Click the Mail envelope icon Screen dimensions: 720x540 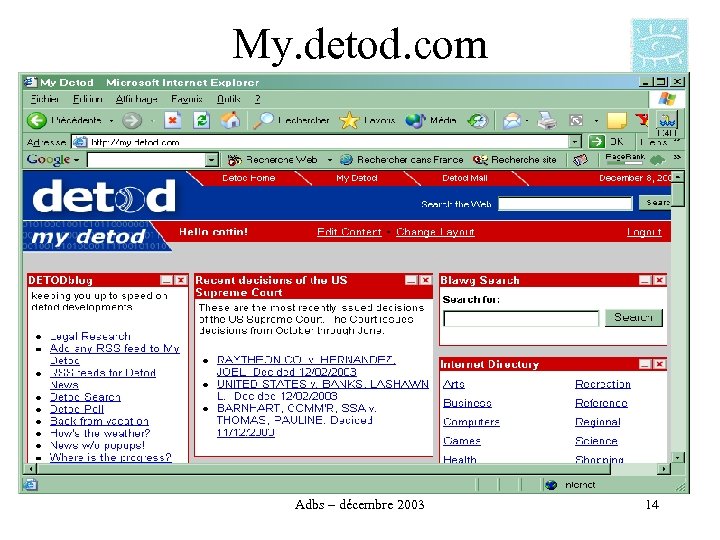pos(512,120)
